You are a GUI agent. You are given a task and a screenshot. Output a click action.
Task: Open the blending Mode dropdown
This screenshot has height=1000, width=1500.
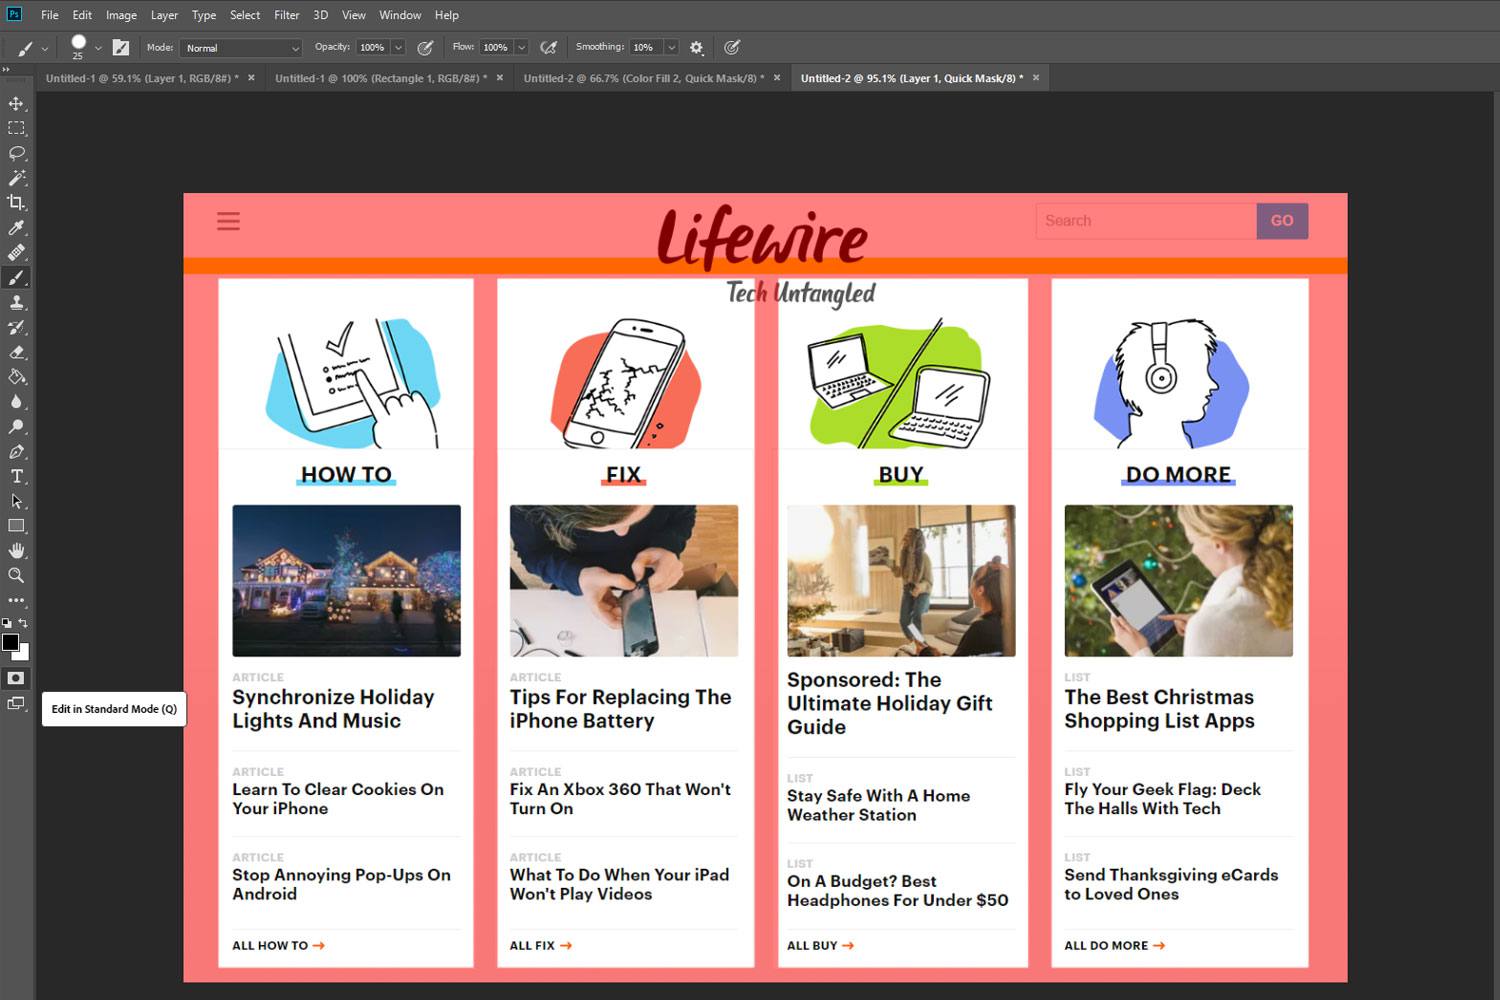click(x=241, y=48)
